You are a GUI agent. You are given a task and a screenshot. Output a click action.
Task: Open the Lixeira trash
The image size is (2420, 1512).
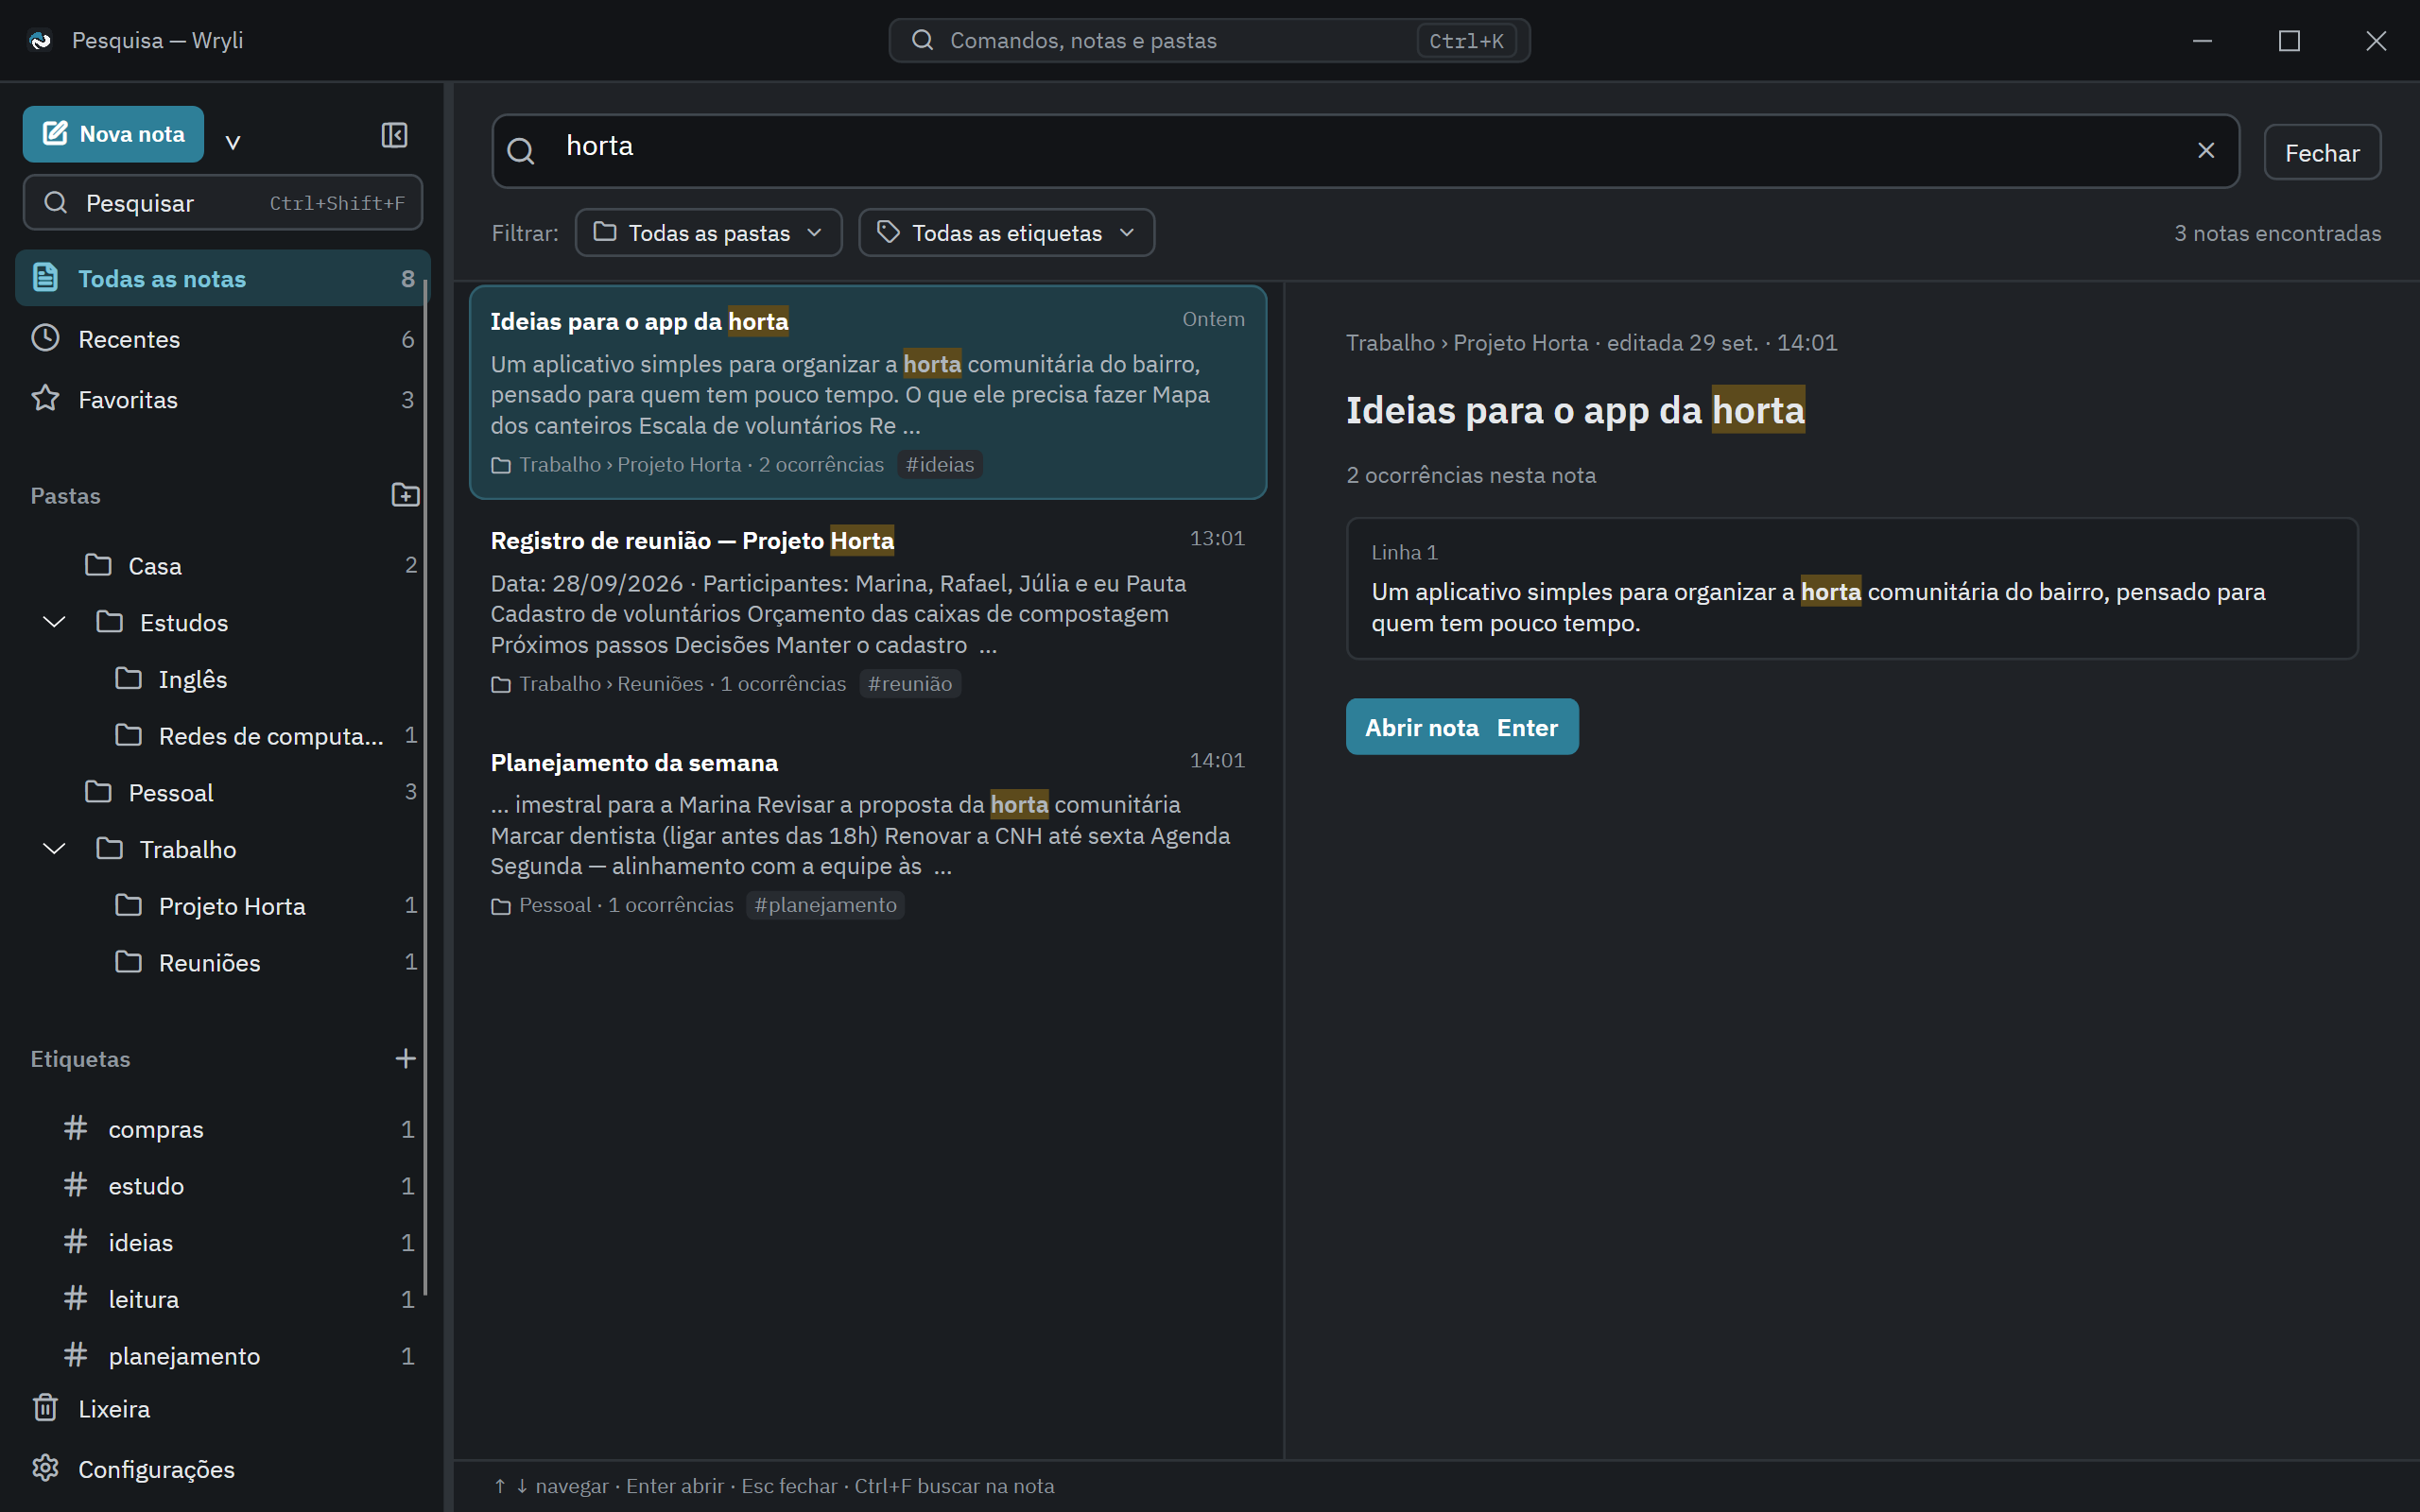pyautogui.click(x=222, y=1408)
